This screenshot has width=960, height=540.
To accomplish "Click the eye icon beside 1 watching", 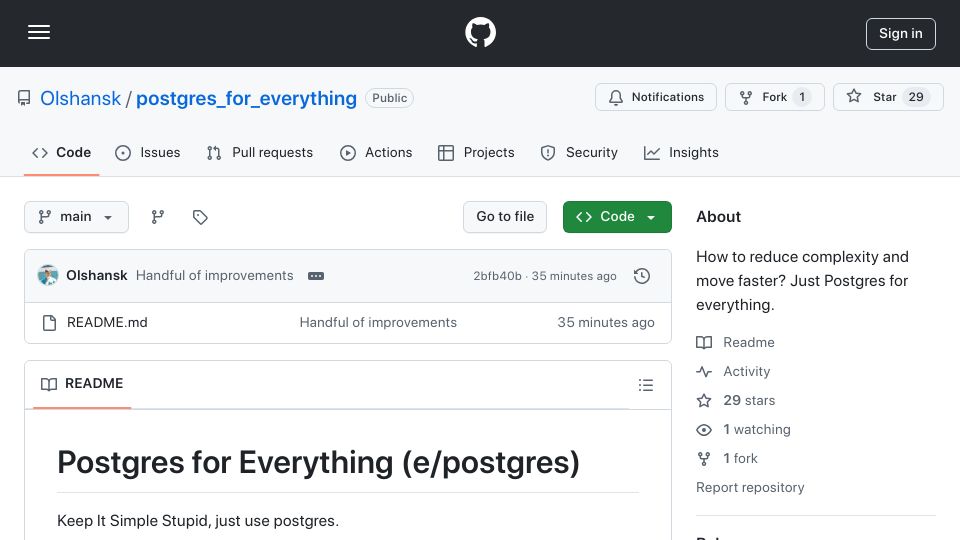I will point(704,430).
